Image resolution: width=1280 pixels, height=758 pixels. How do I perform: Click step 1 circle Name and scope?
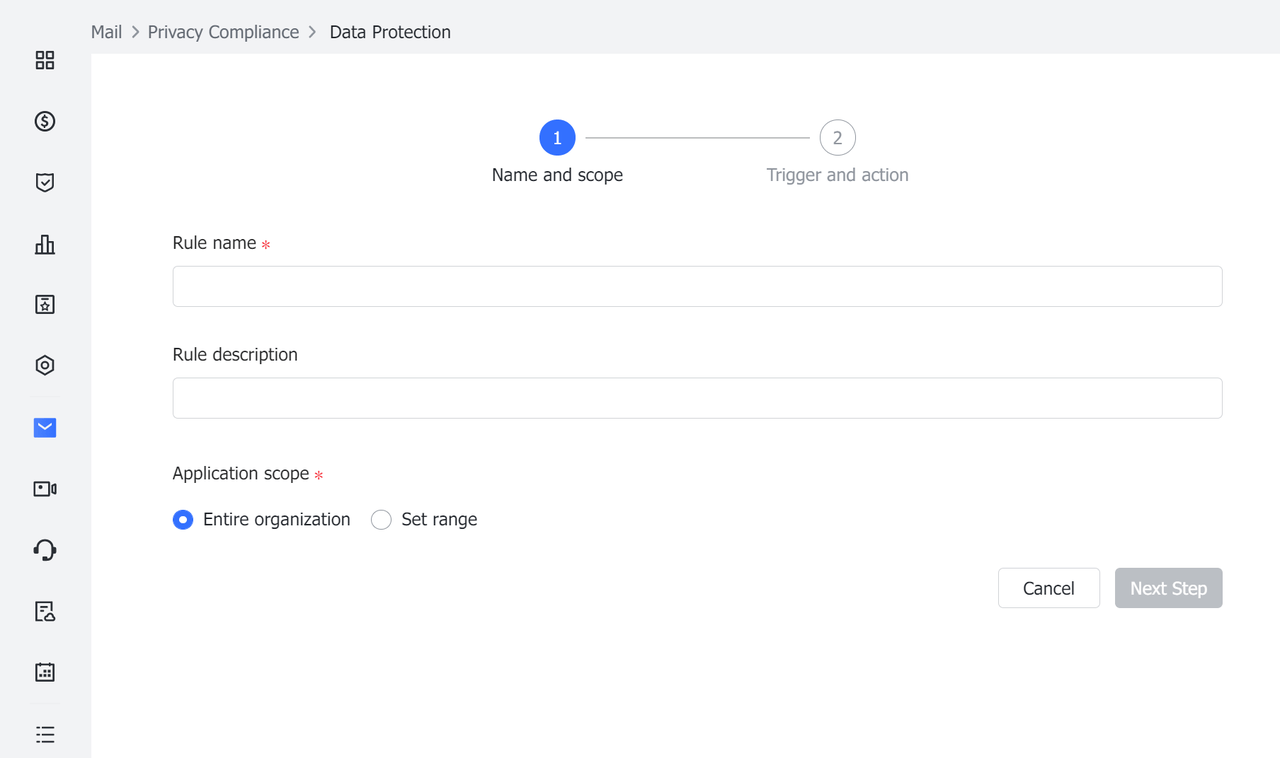point(557,138)
